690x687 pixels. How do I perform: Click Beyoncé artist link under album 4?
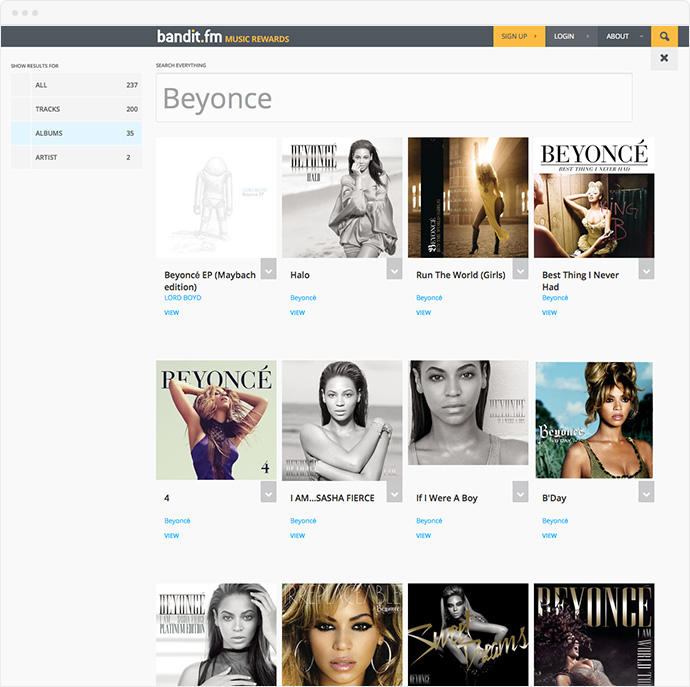pyautogui.click(x=177, y=521)
